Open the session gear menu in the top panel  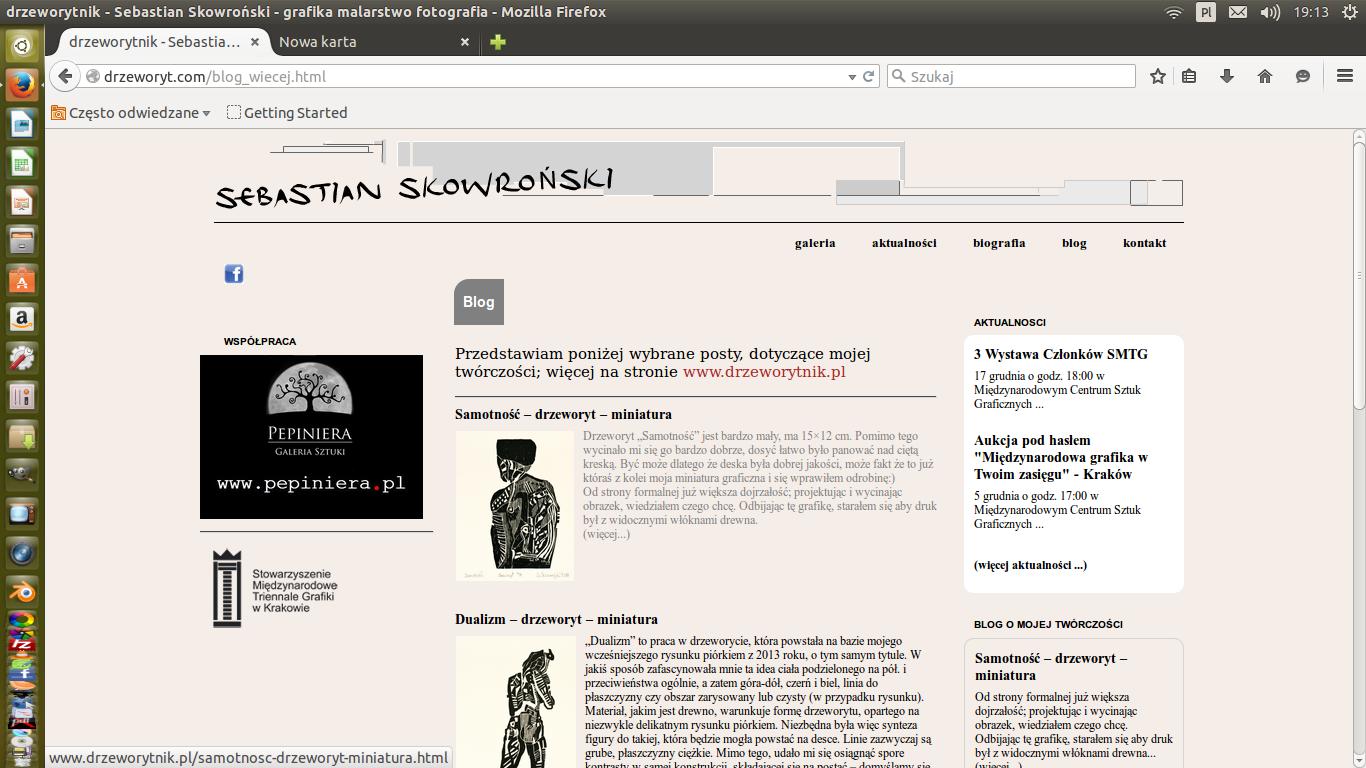pyautogui.click(x=1350, y=12)
